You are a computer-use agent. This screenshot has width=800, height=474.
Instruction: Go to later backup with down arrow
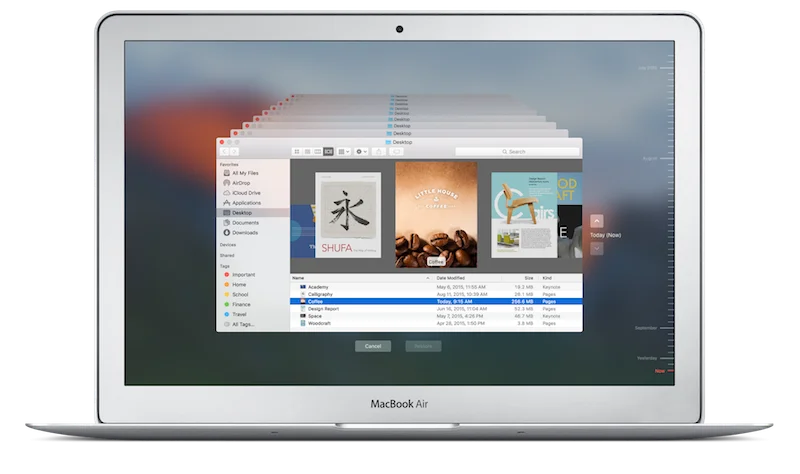(597, 248)
